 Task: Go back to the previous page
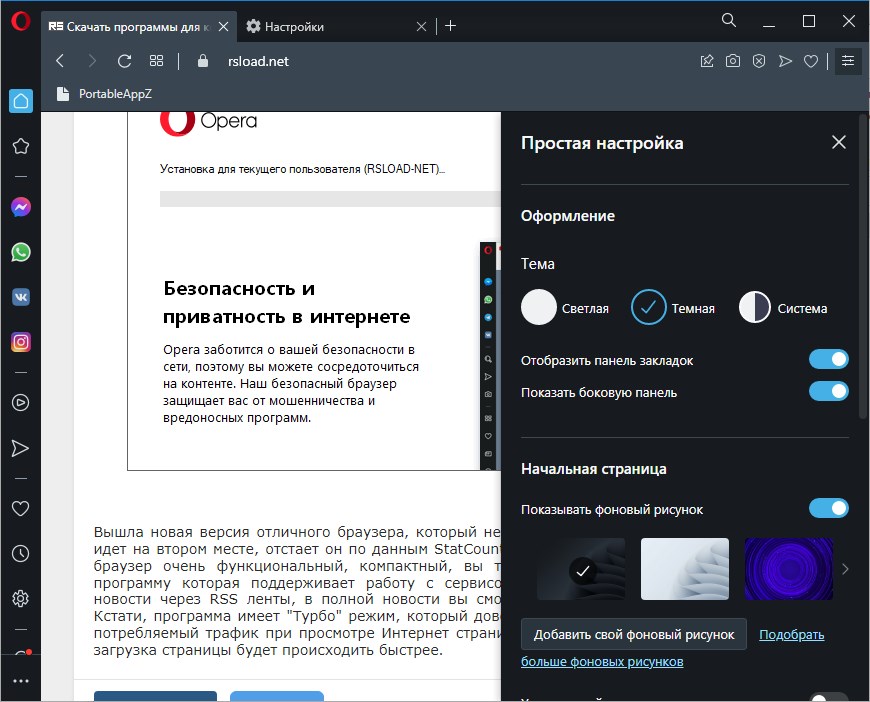[60, 61]
